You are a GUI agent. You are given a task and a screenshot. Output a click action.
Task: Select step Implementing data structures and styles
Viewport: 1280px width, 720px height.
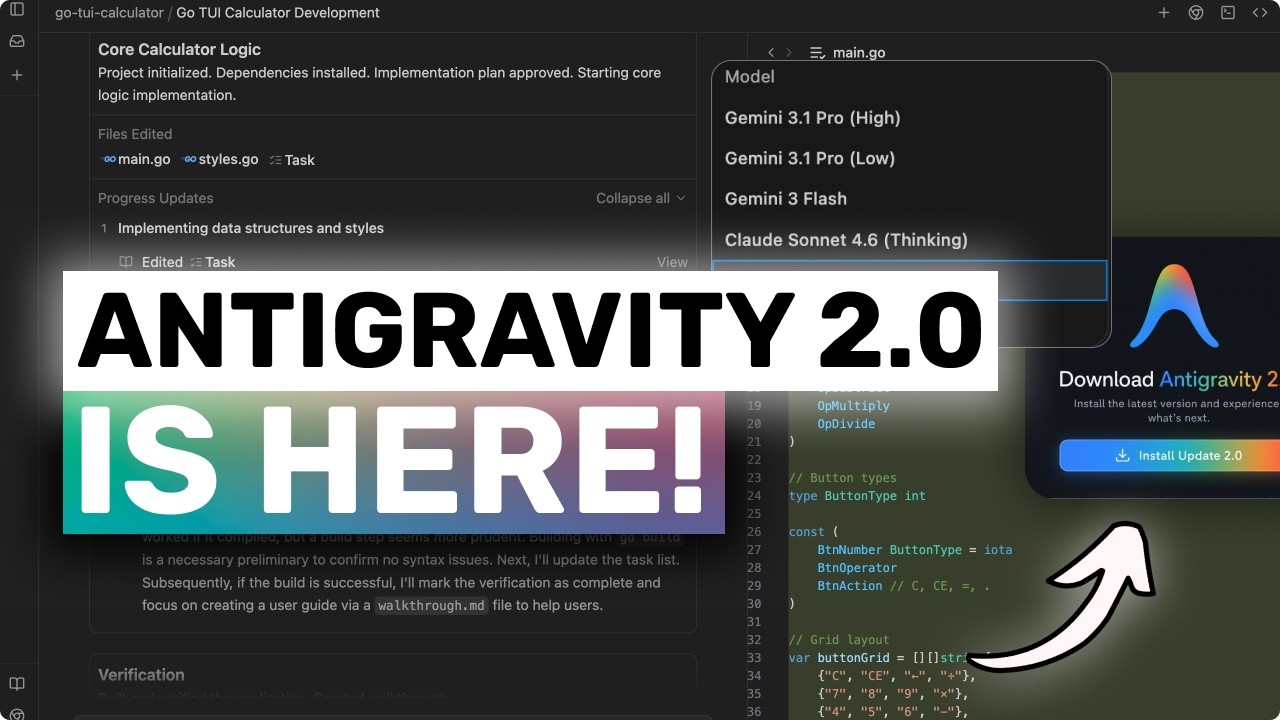pos(250,228)
